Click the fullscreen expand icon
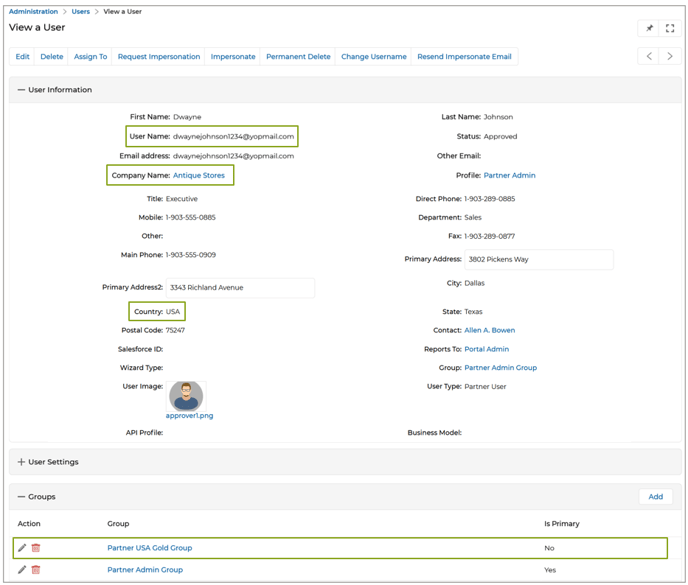 (x=670, y=28)
